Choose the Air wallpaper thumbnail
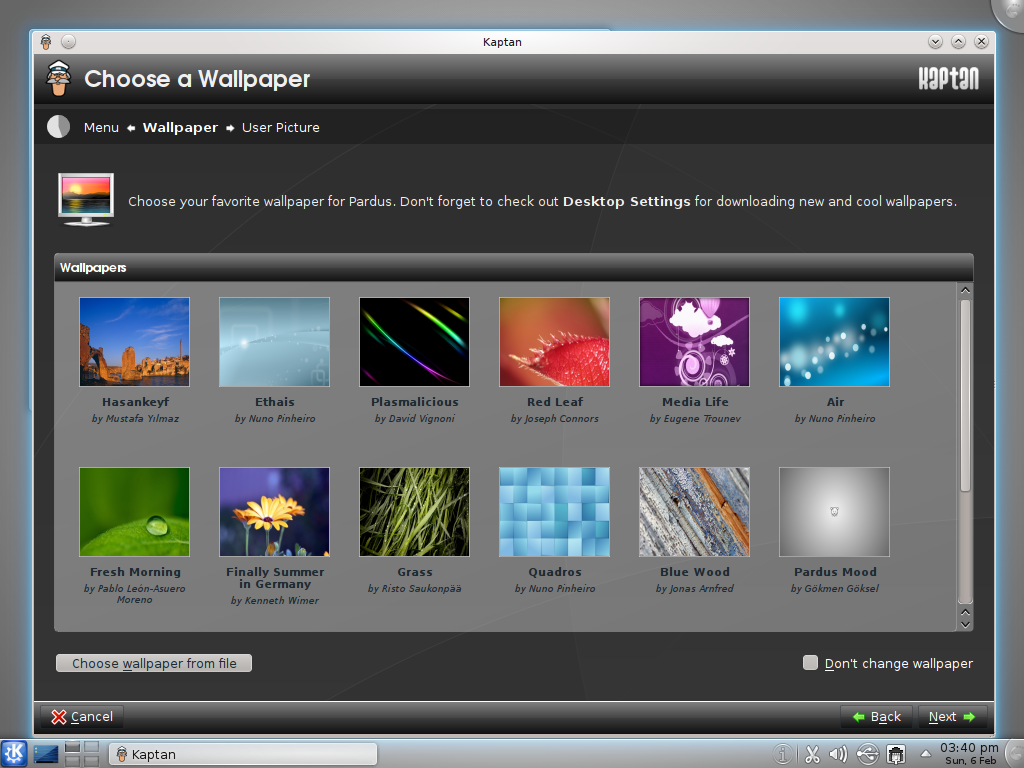Image resolution: width=1024 pixels, height=768 pixels. pyautogui.click(x=834, y=342)
